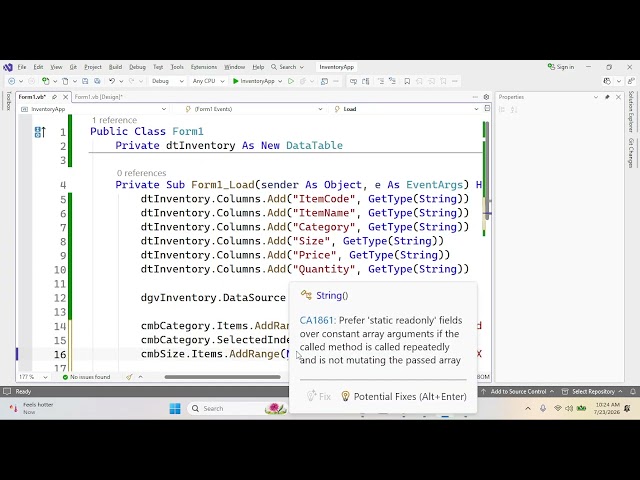Pin the Form1.vb tab with the pin icon
This screenshot has height=480, width=640.
pos(54,97)
